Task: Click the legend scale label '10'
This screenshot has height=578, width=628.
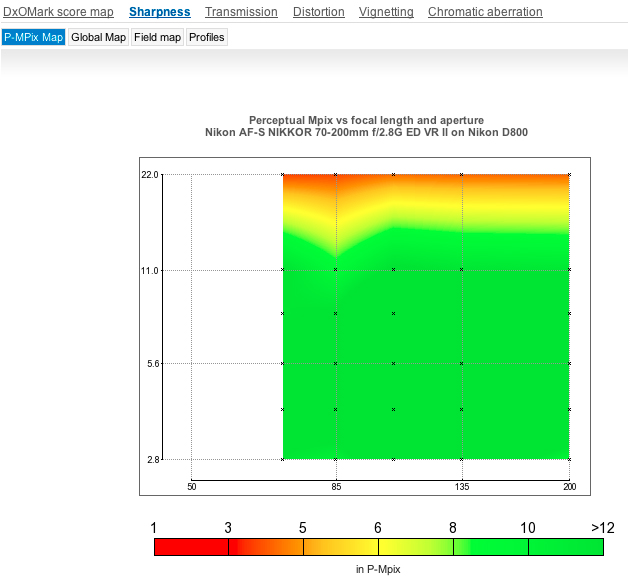Action: [x=528, y=528]
